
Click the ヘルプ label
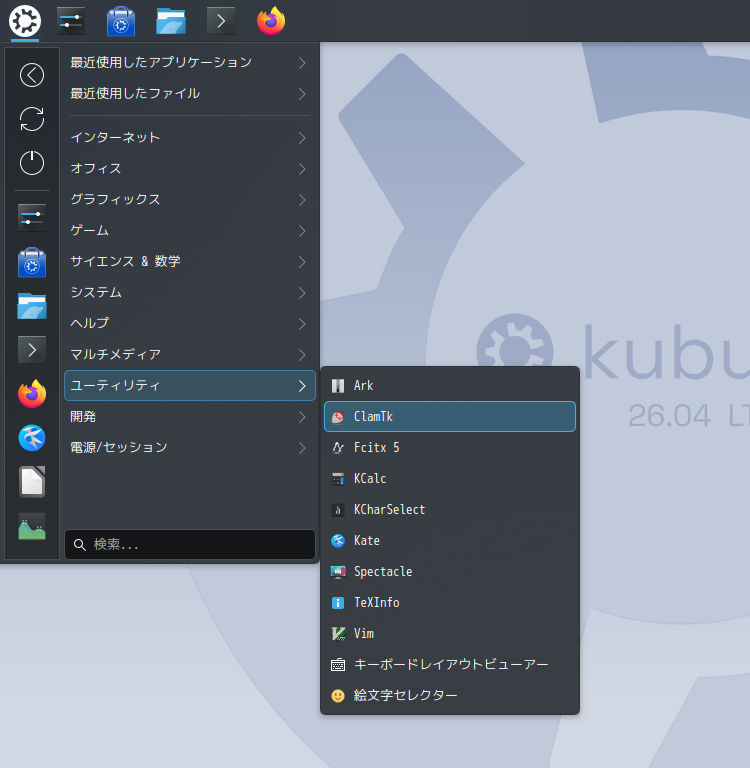90,323
